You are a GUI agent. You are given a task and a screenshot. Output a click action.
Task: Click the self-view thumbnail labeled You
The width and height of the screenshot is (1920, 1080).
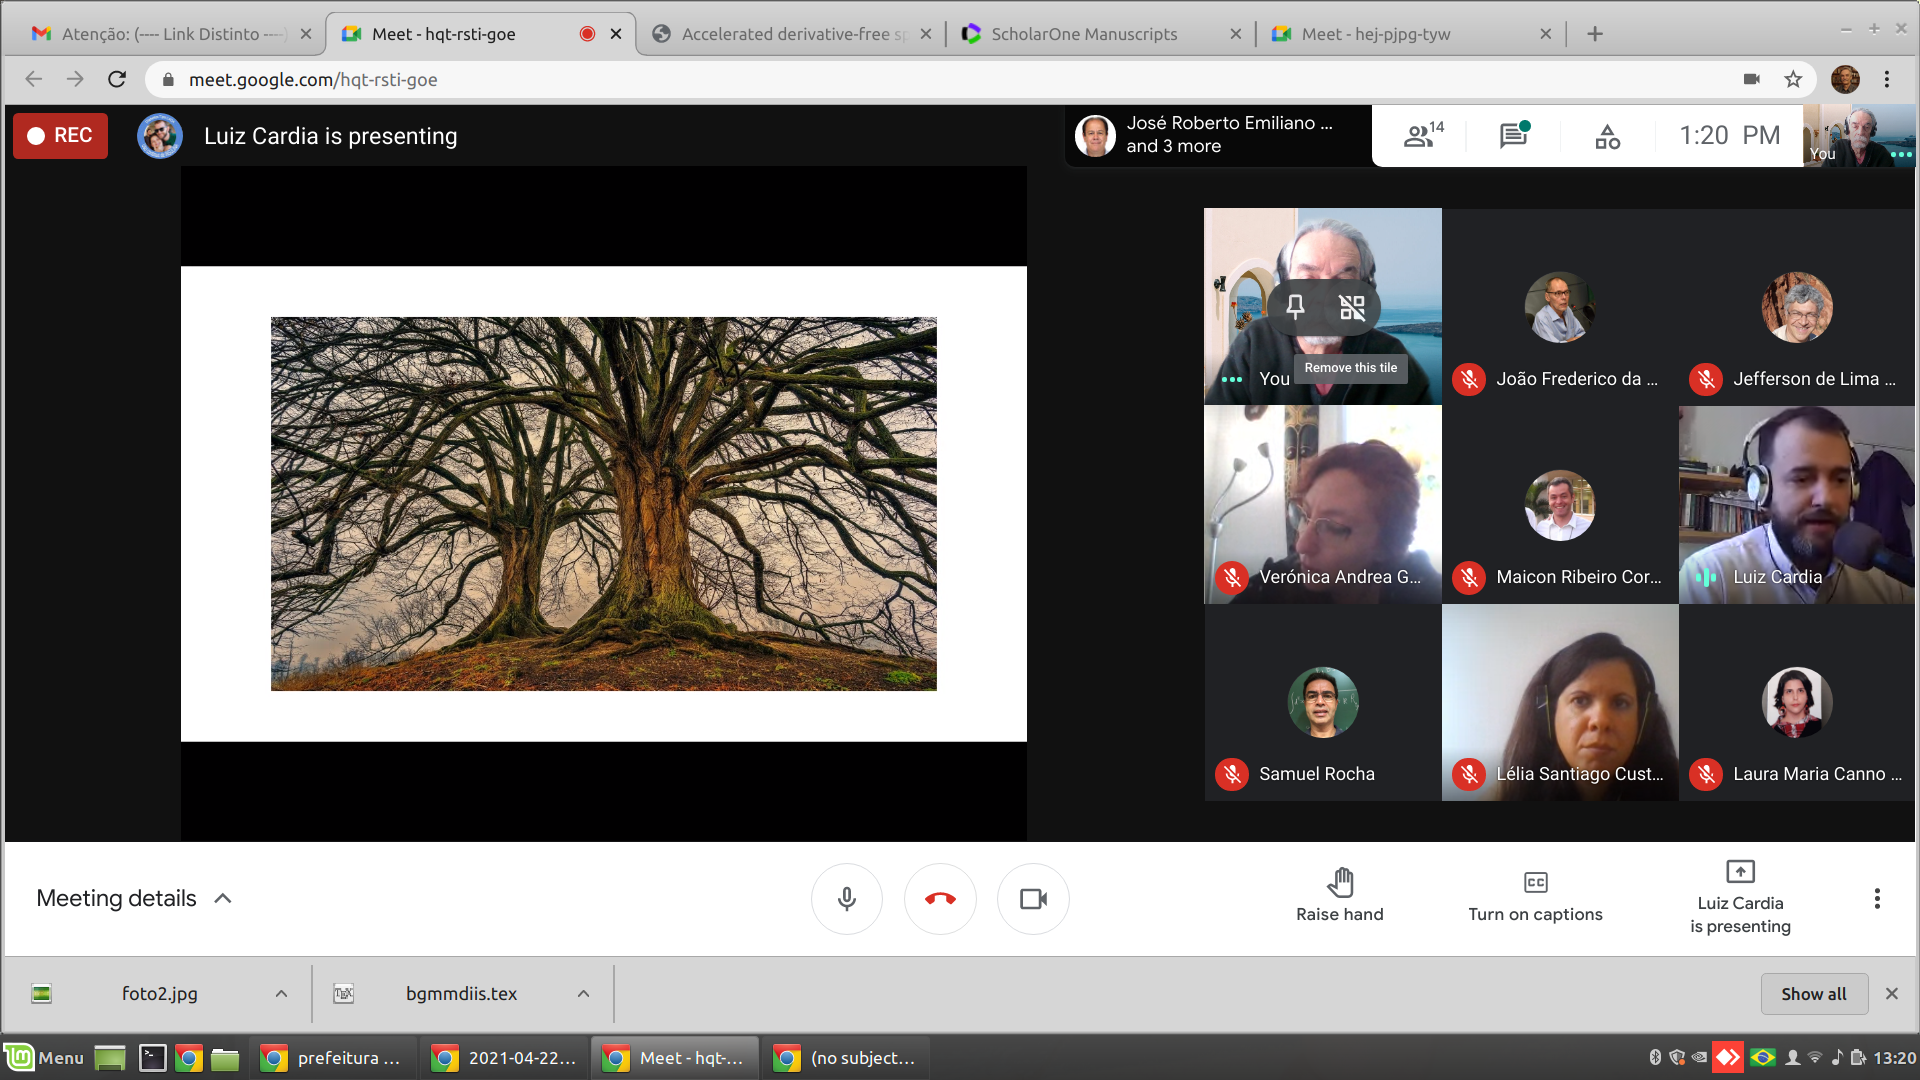(1858, 135)
